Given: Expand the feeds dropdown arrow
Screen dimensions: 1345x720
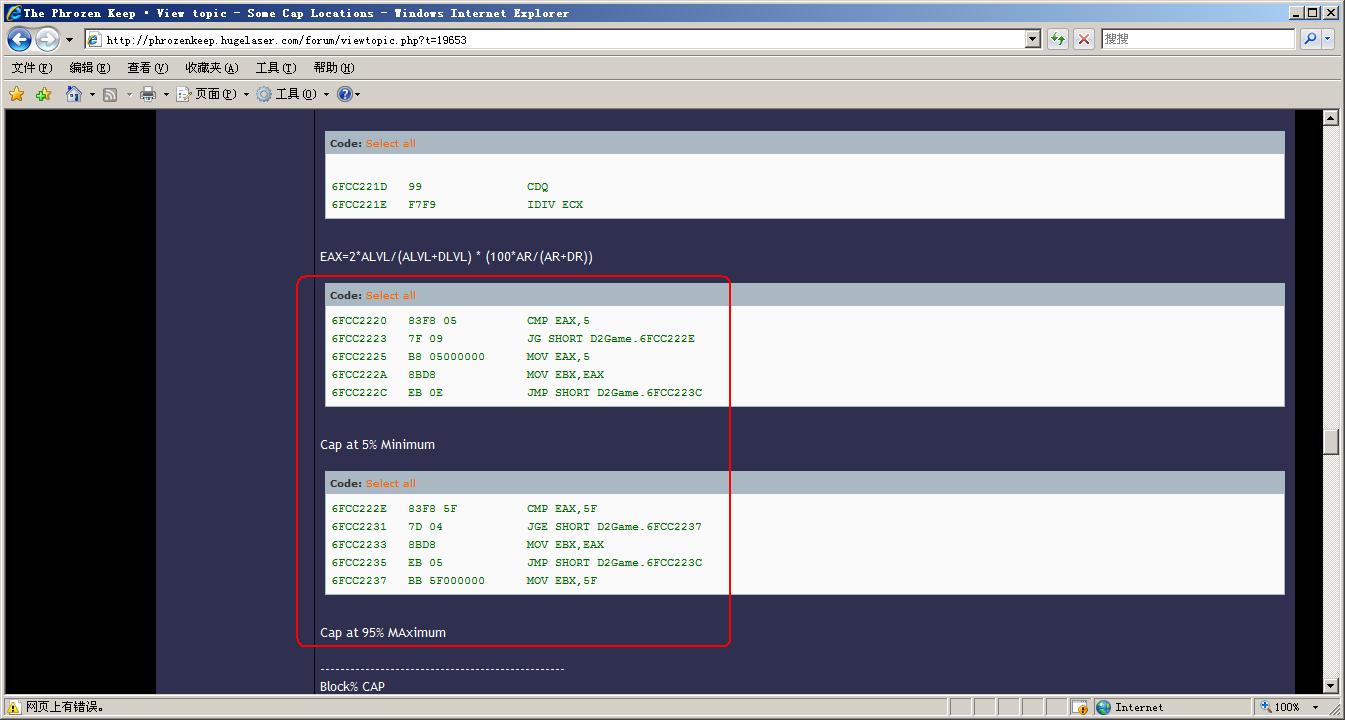Looking at the screenshot, I should coord(128,95).
